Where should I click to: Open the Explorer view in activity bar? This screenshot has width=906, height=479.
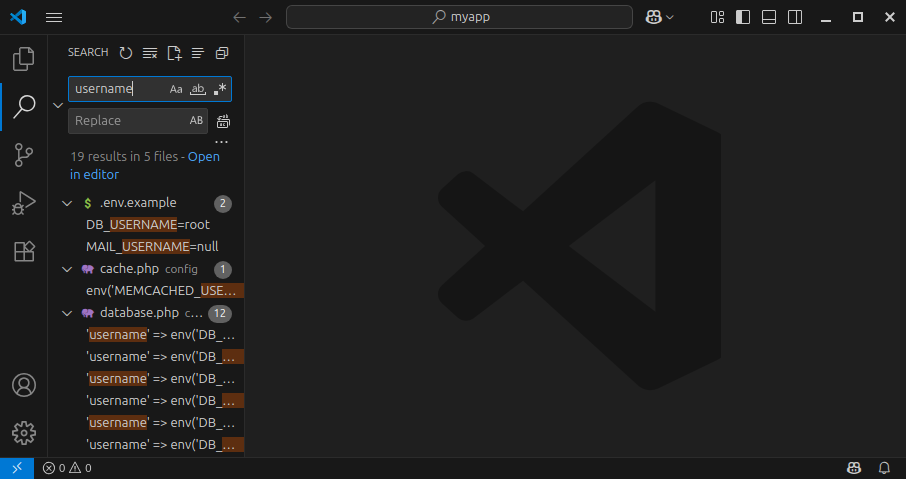[x=24, y=59]
